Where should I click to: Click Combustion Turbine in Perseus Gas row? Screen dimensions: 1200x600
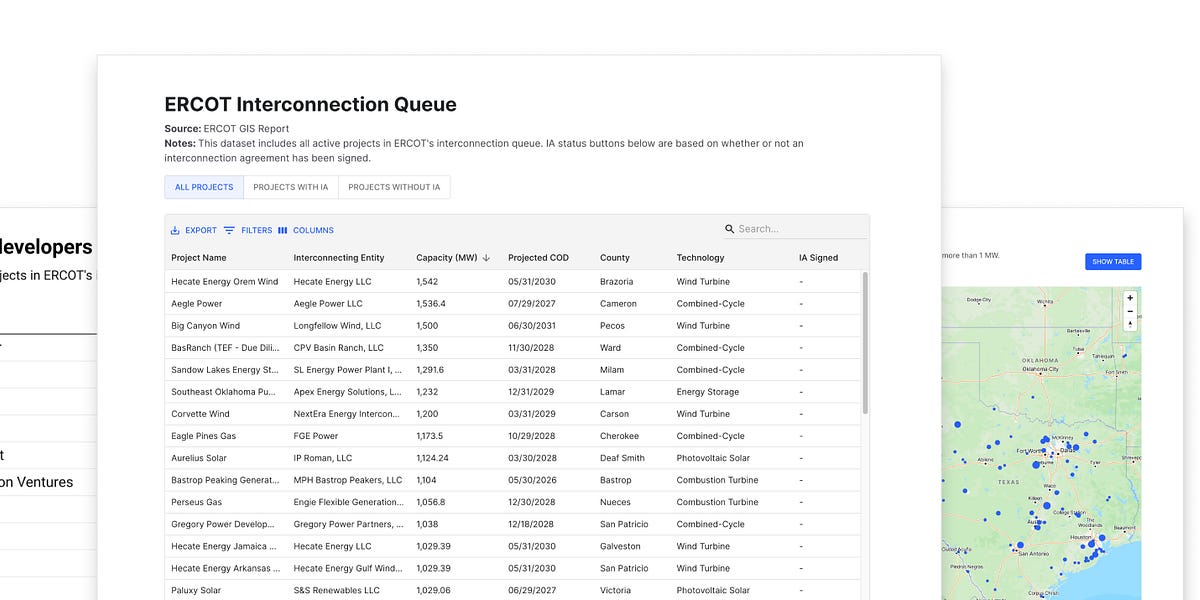717,502
